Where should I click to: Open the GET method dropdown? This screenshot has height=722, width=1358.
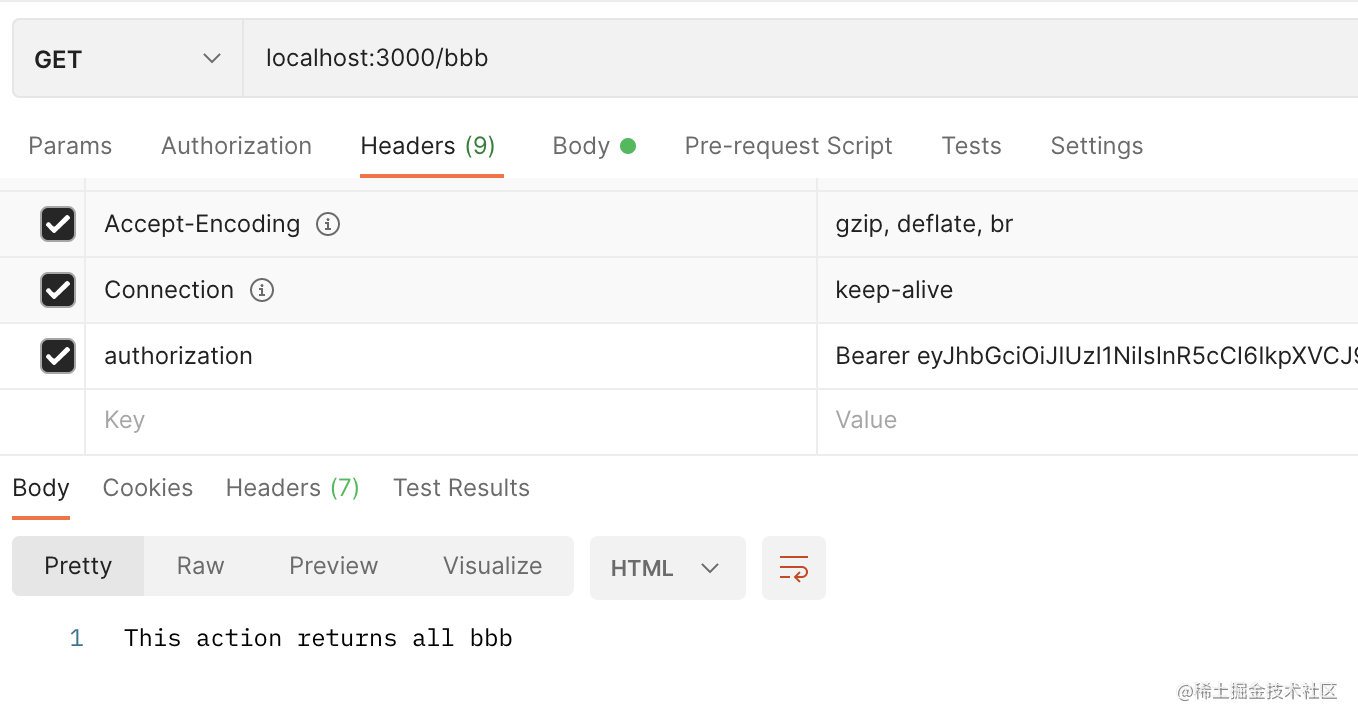(x=127, y=59)
